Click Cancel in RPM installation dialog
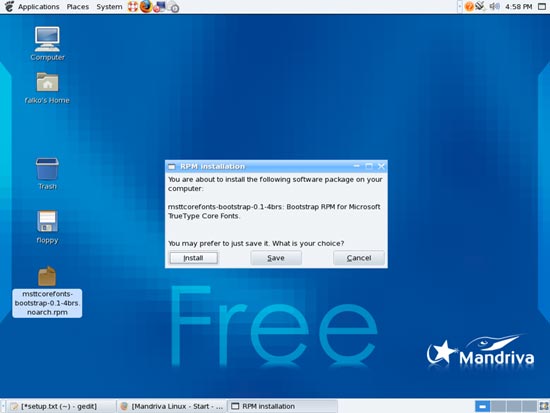The image size is (550, 413). click(x=359, y=258)
